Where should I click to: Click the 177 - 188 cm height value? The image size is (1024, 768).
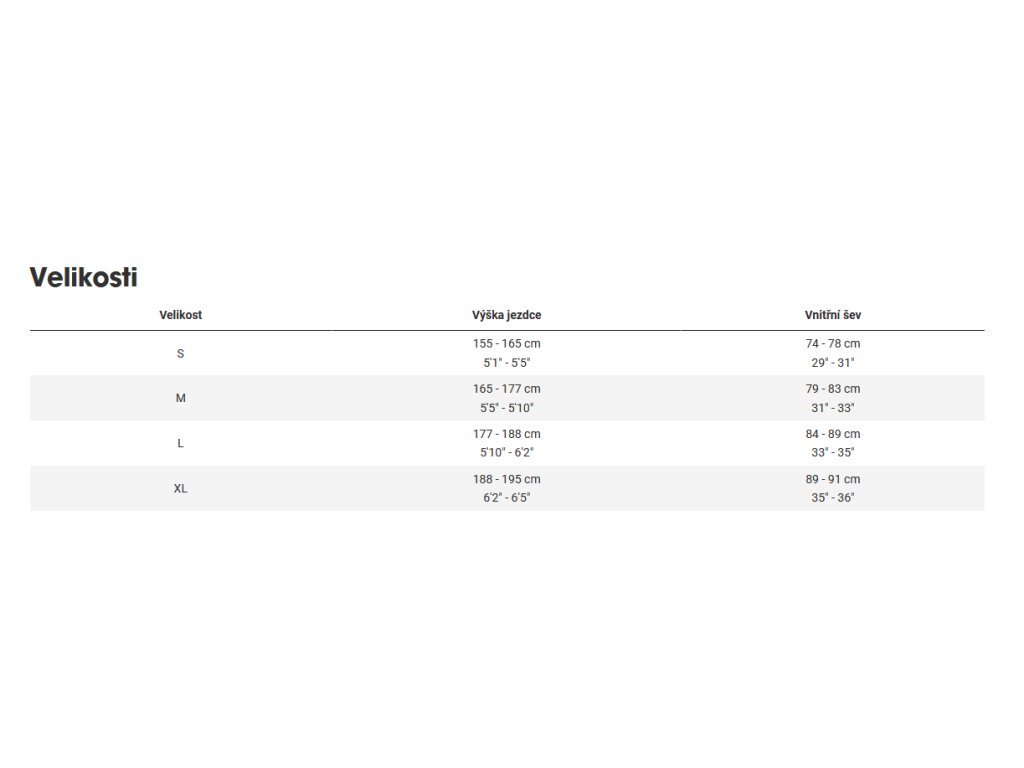(506, 434)
